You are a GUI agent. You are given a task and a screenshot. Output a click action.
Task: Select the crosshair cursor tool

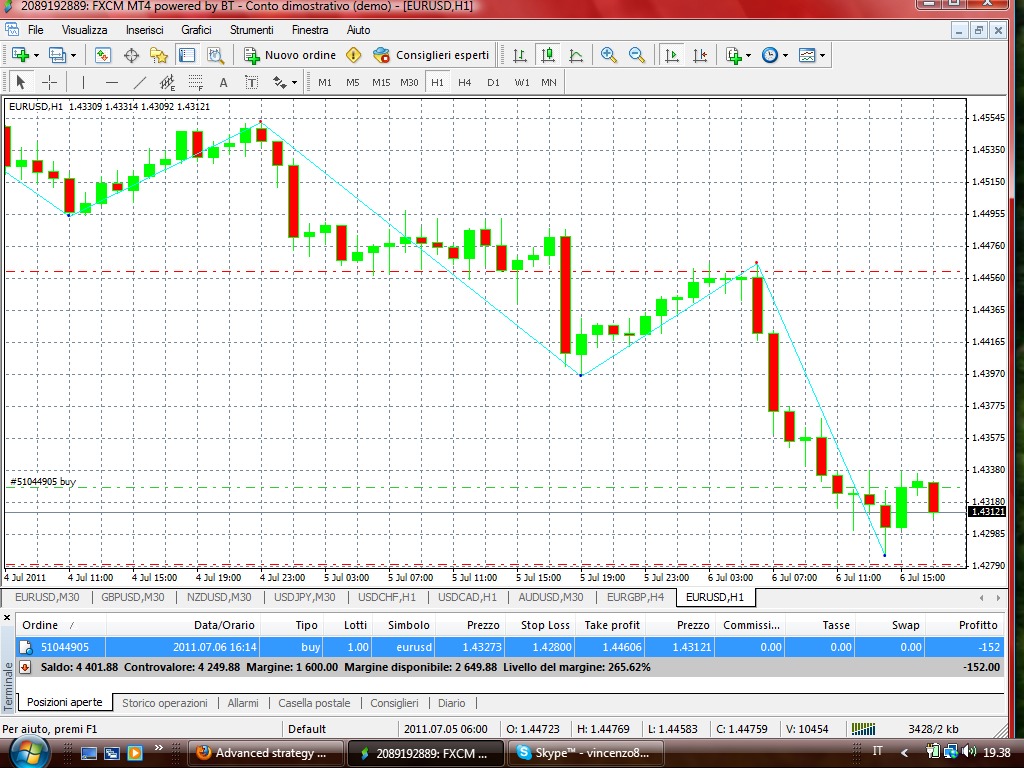pyautogui.click(x=48, y=82)
